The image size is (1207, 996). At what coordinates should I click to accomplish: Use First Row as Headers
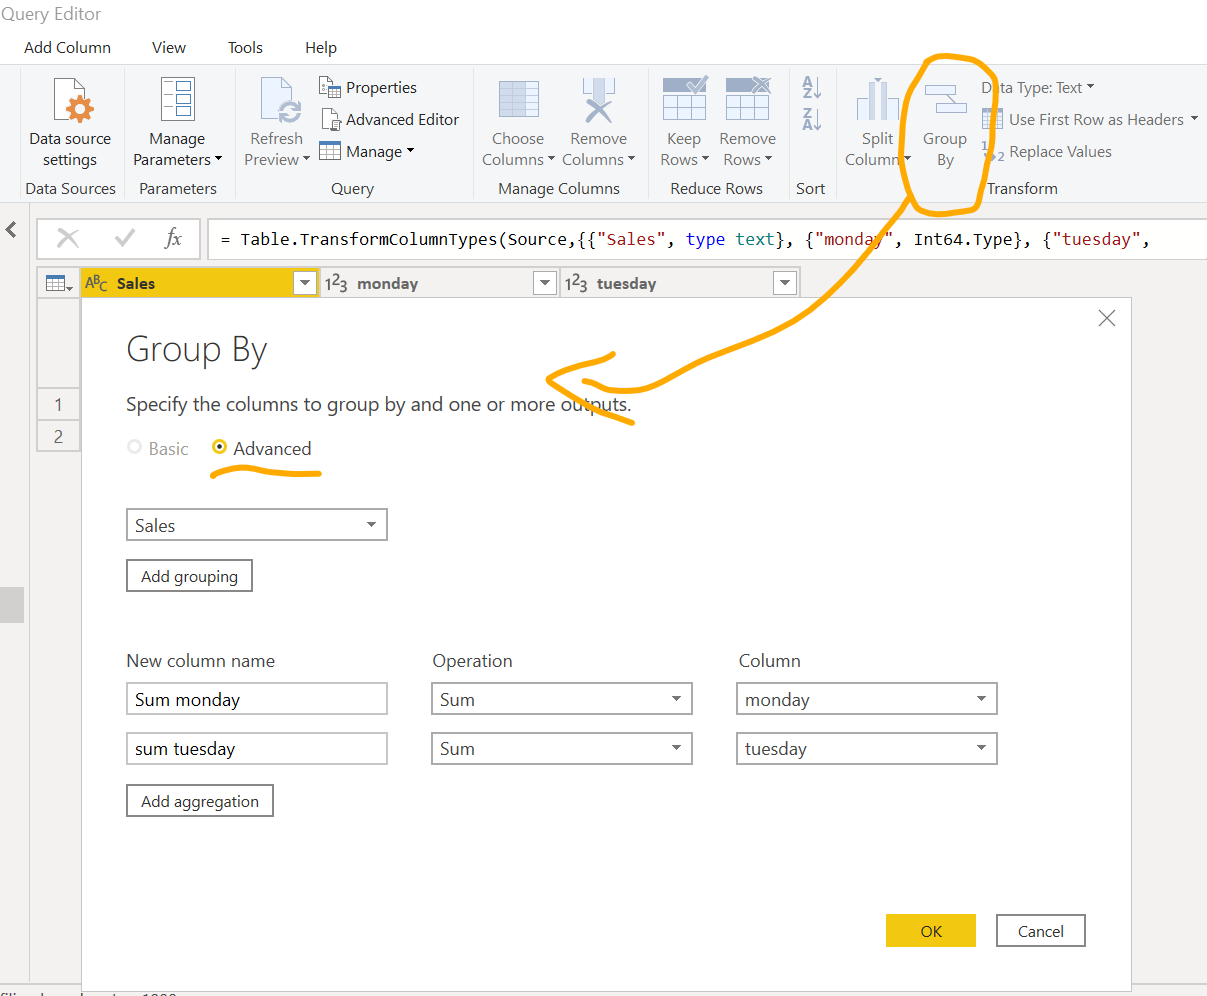[1090, 119]
